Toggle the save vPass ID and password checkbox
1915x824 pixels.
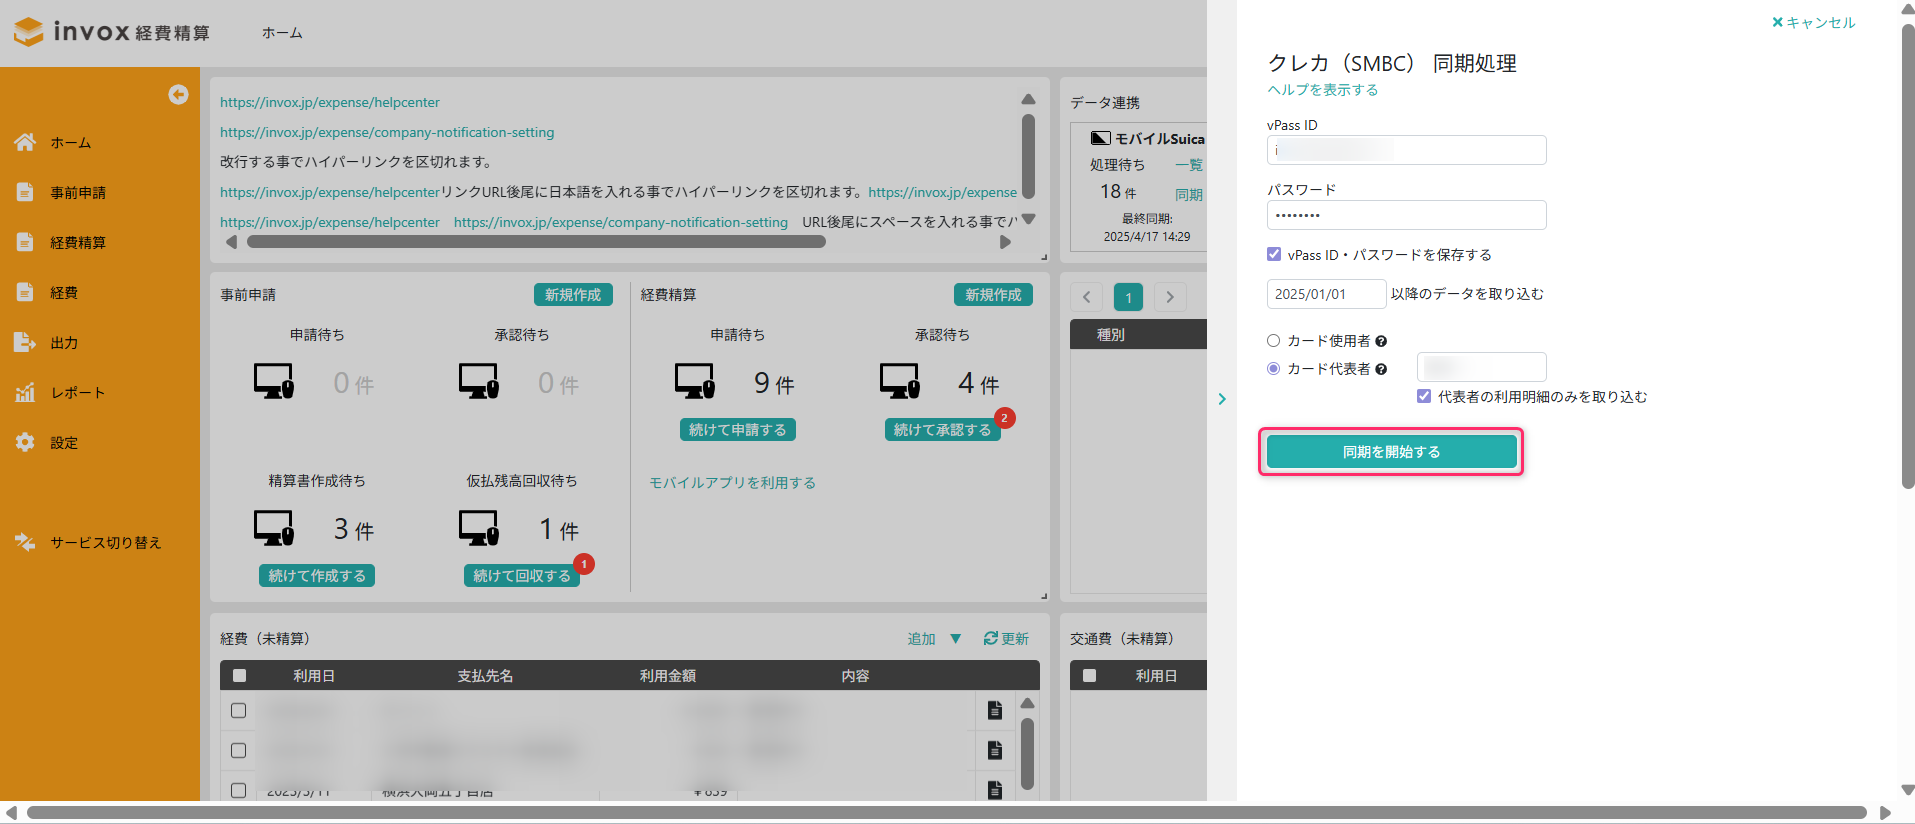[x=1274, y=254]
